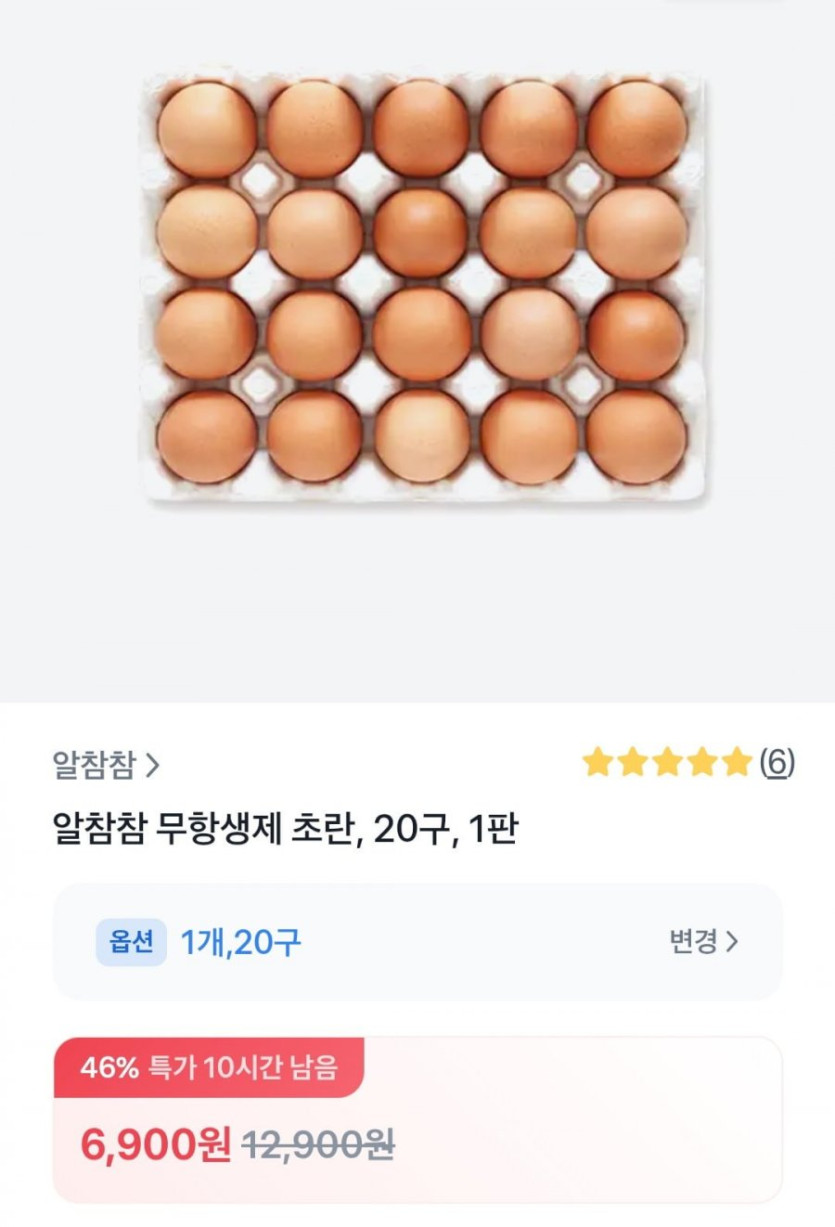Click the crossed-out 12,900원 original price
This screenshot has width=835, height=1227.
click(x=318, y=1144)
